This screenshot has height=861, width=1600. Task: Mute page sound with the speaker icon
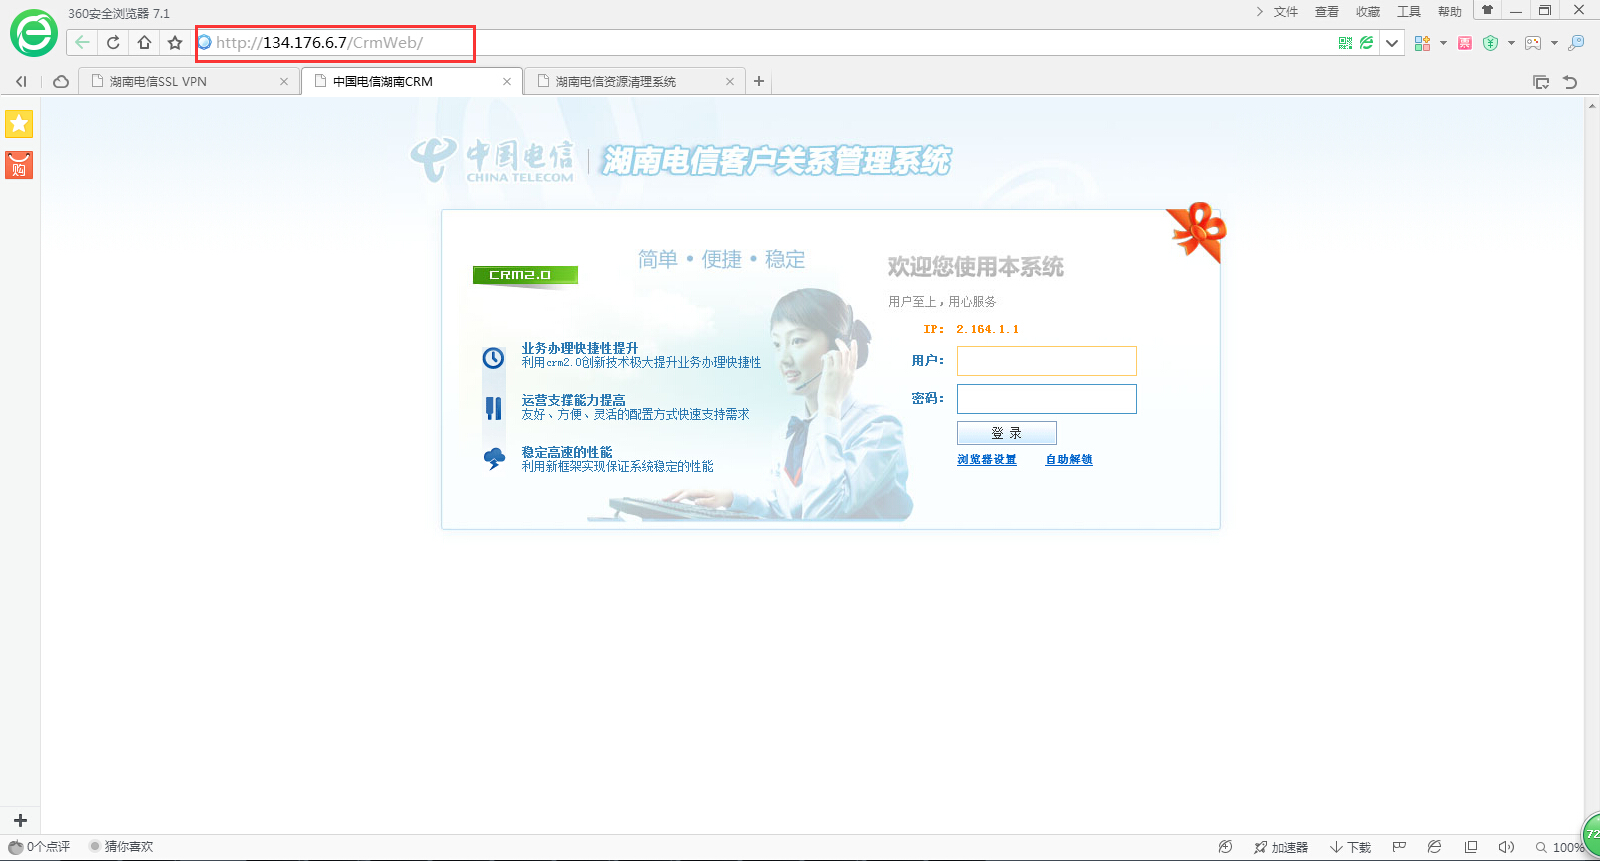click(1506, 847)
